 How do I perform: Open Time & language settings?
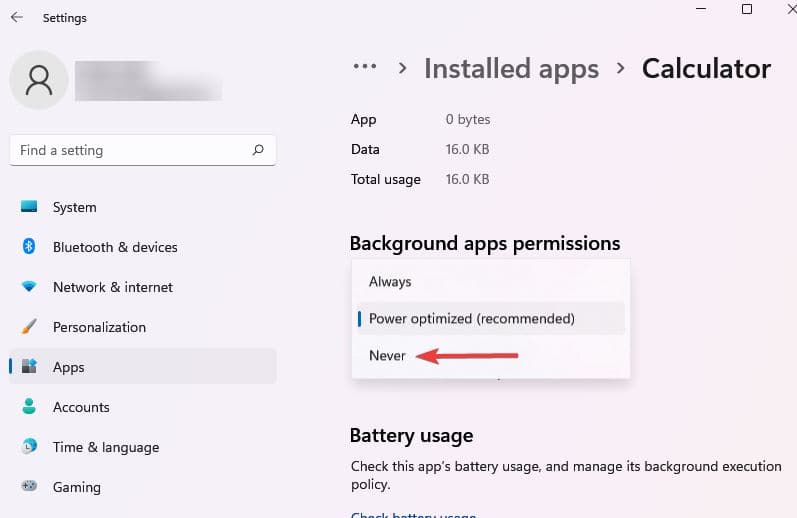tap(105, 447)
